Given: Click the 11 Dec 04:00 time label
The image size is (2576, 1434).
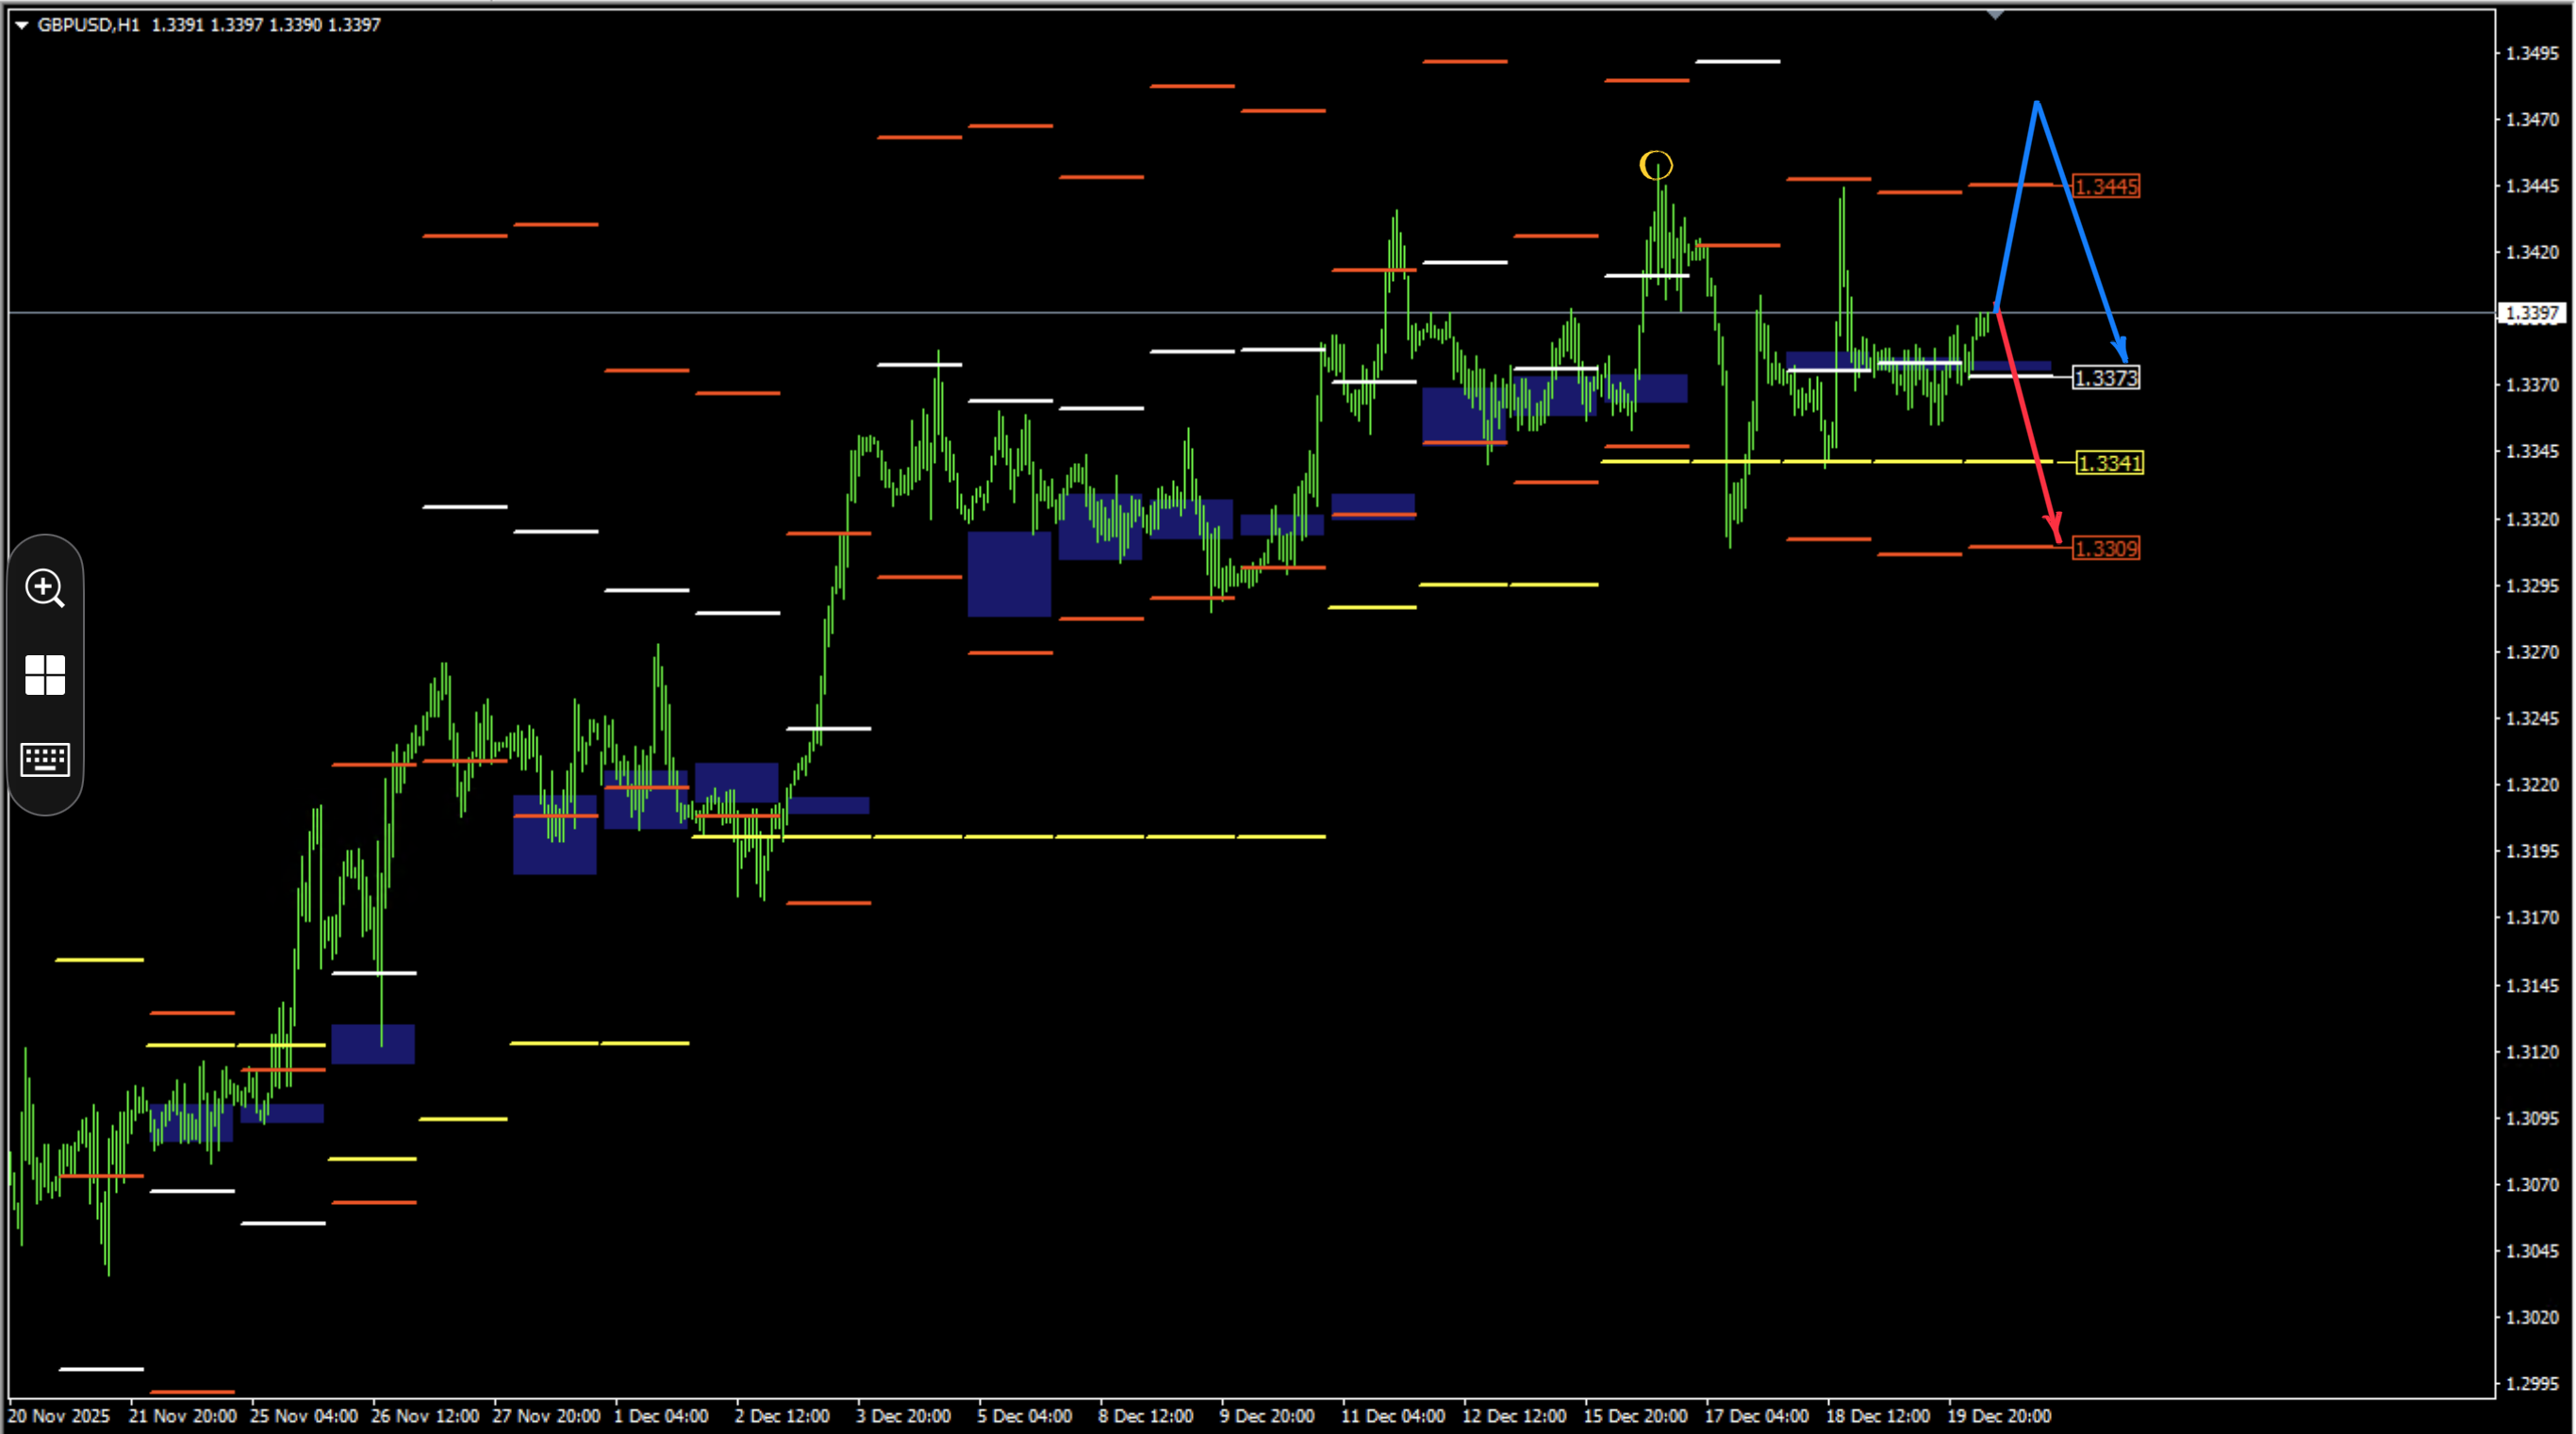Looking at the screenshot, I should 1393,1416.
